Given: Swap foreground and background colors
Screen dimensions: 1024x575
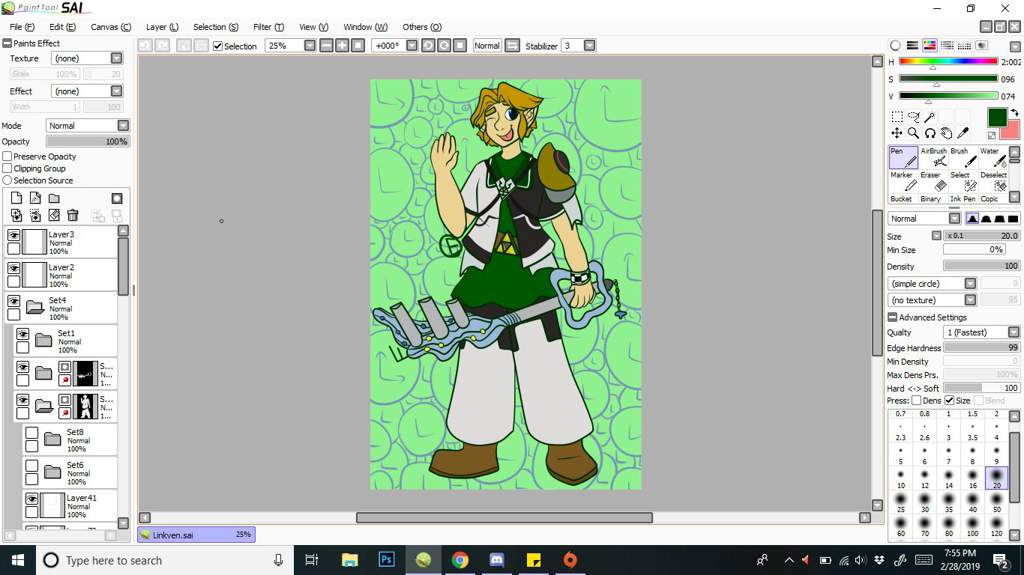Looking at the screenshot, I should (x=1014, y=113).
